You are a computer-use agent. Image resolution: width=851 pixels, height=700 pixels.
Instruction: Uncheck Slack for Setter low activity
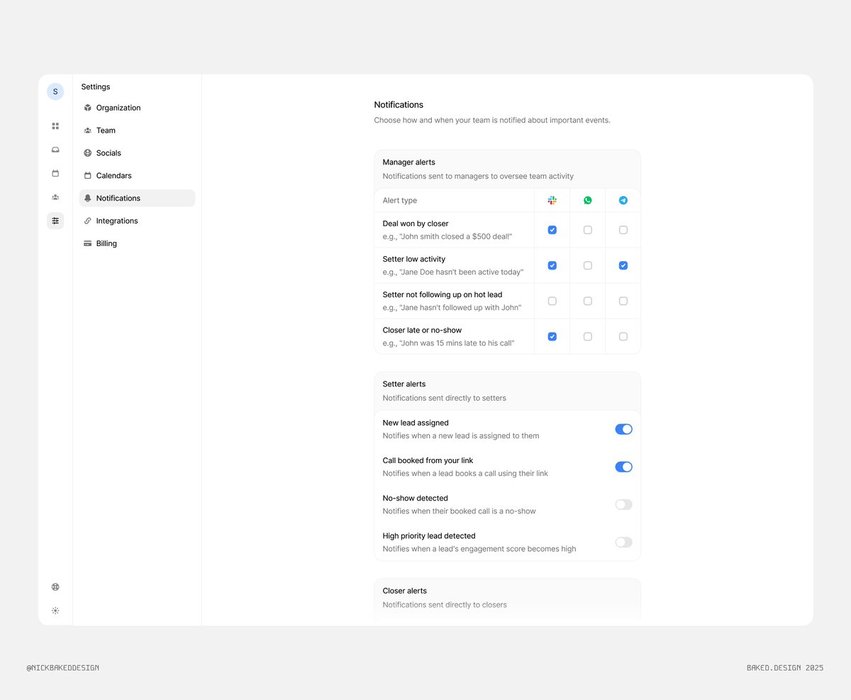552,265
